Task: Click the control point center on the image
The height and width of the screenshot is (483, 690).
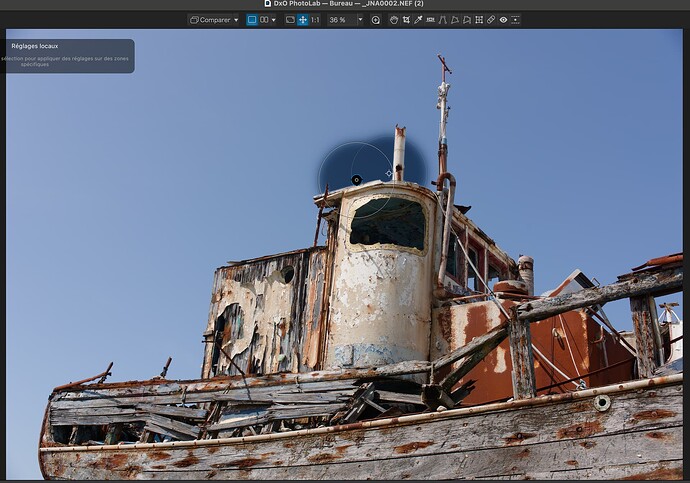Action: pyautogui.click(x=356, y=180)
